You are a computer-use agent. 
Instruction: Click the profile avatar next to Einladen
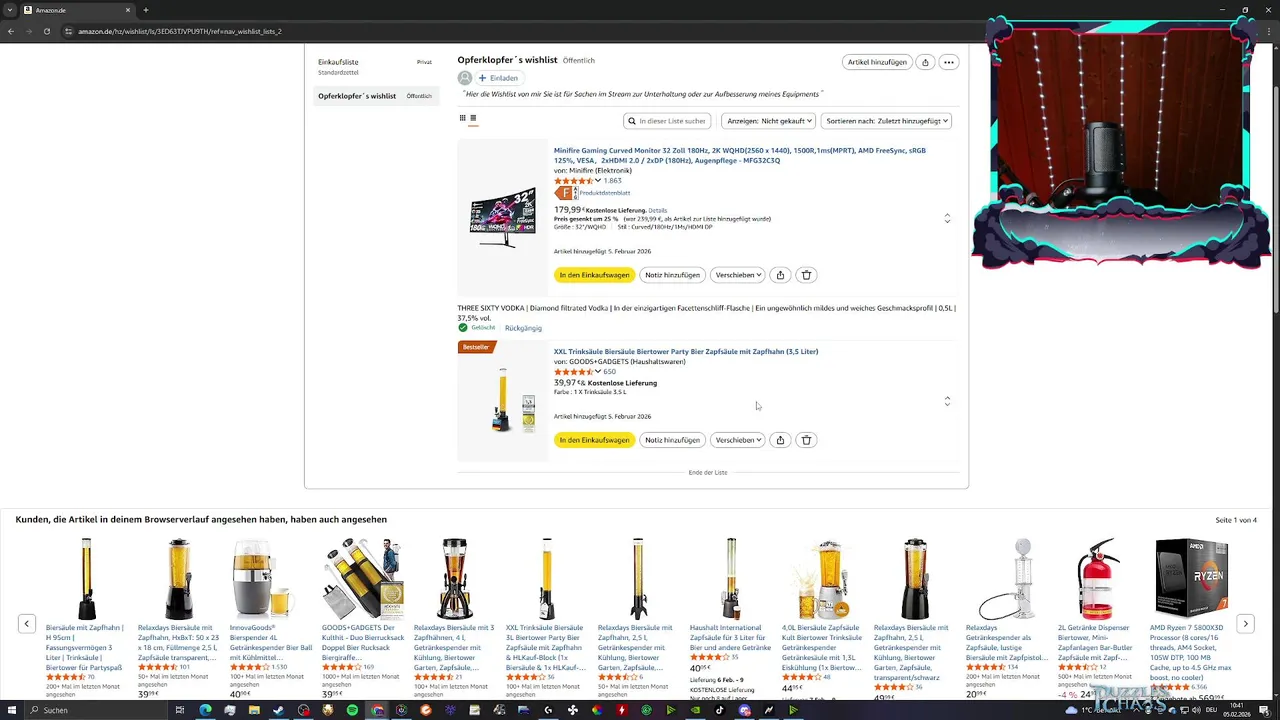click(465, 78)
